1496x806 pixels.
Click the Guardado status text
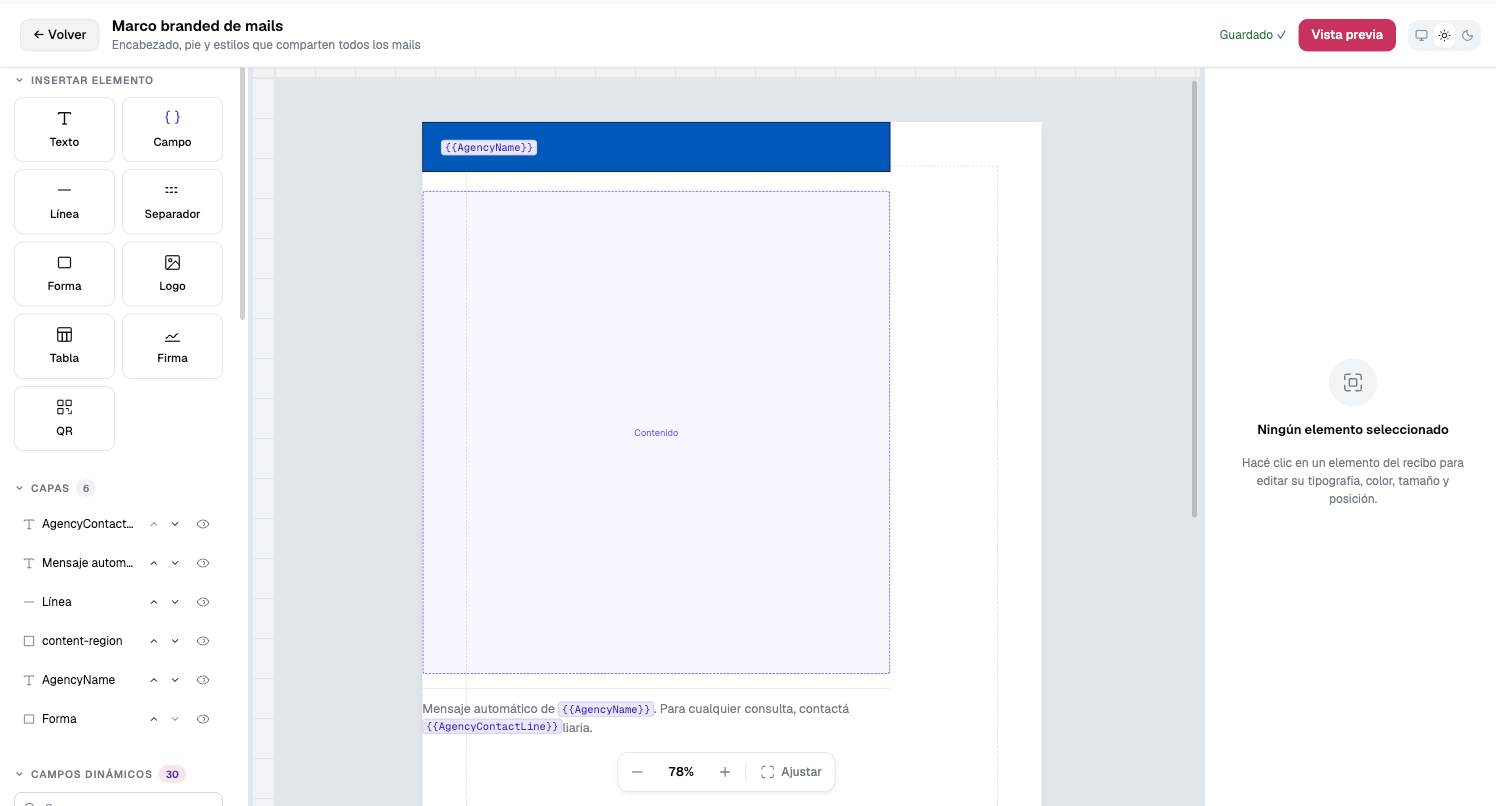pyautogui.click(x=1253, y=35)
